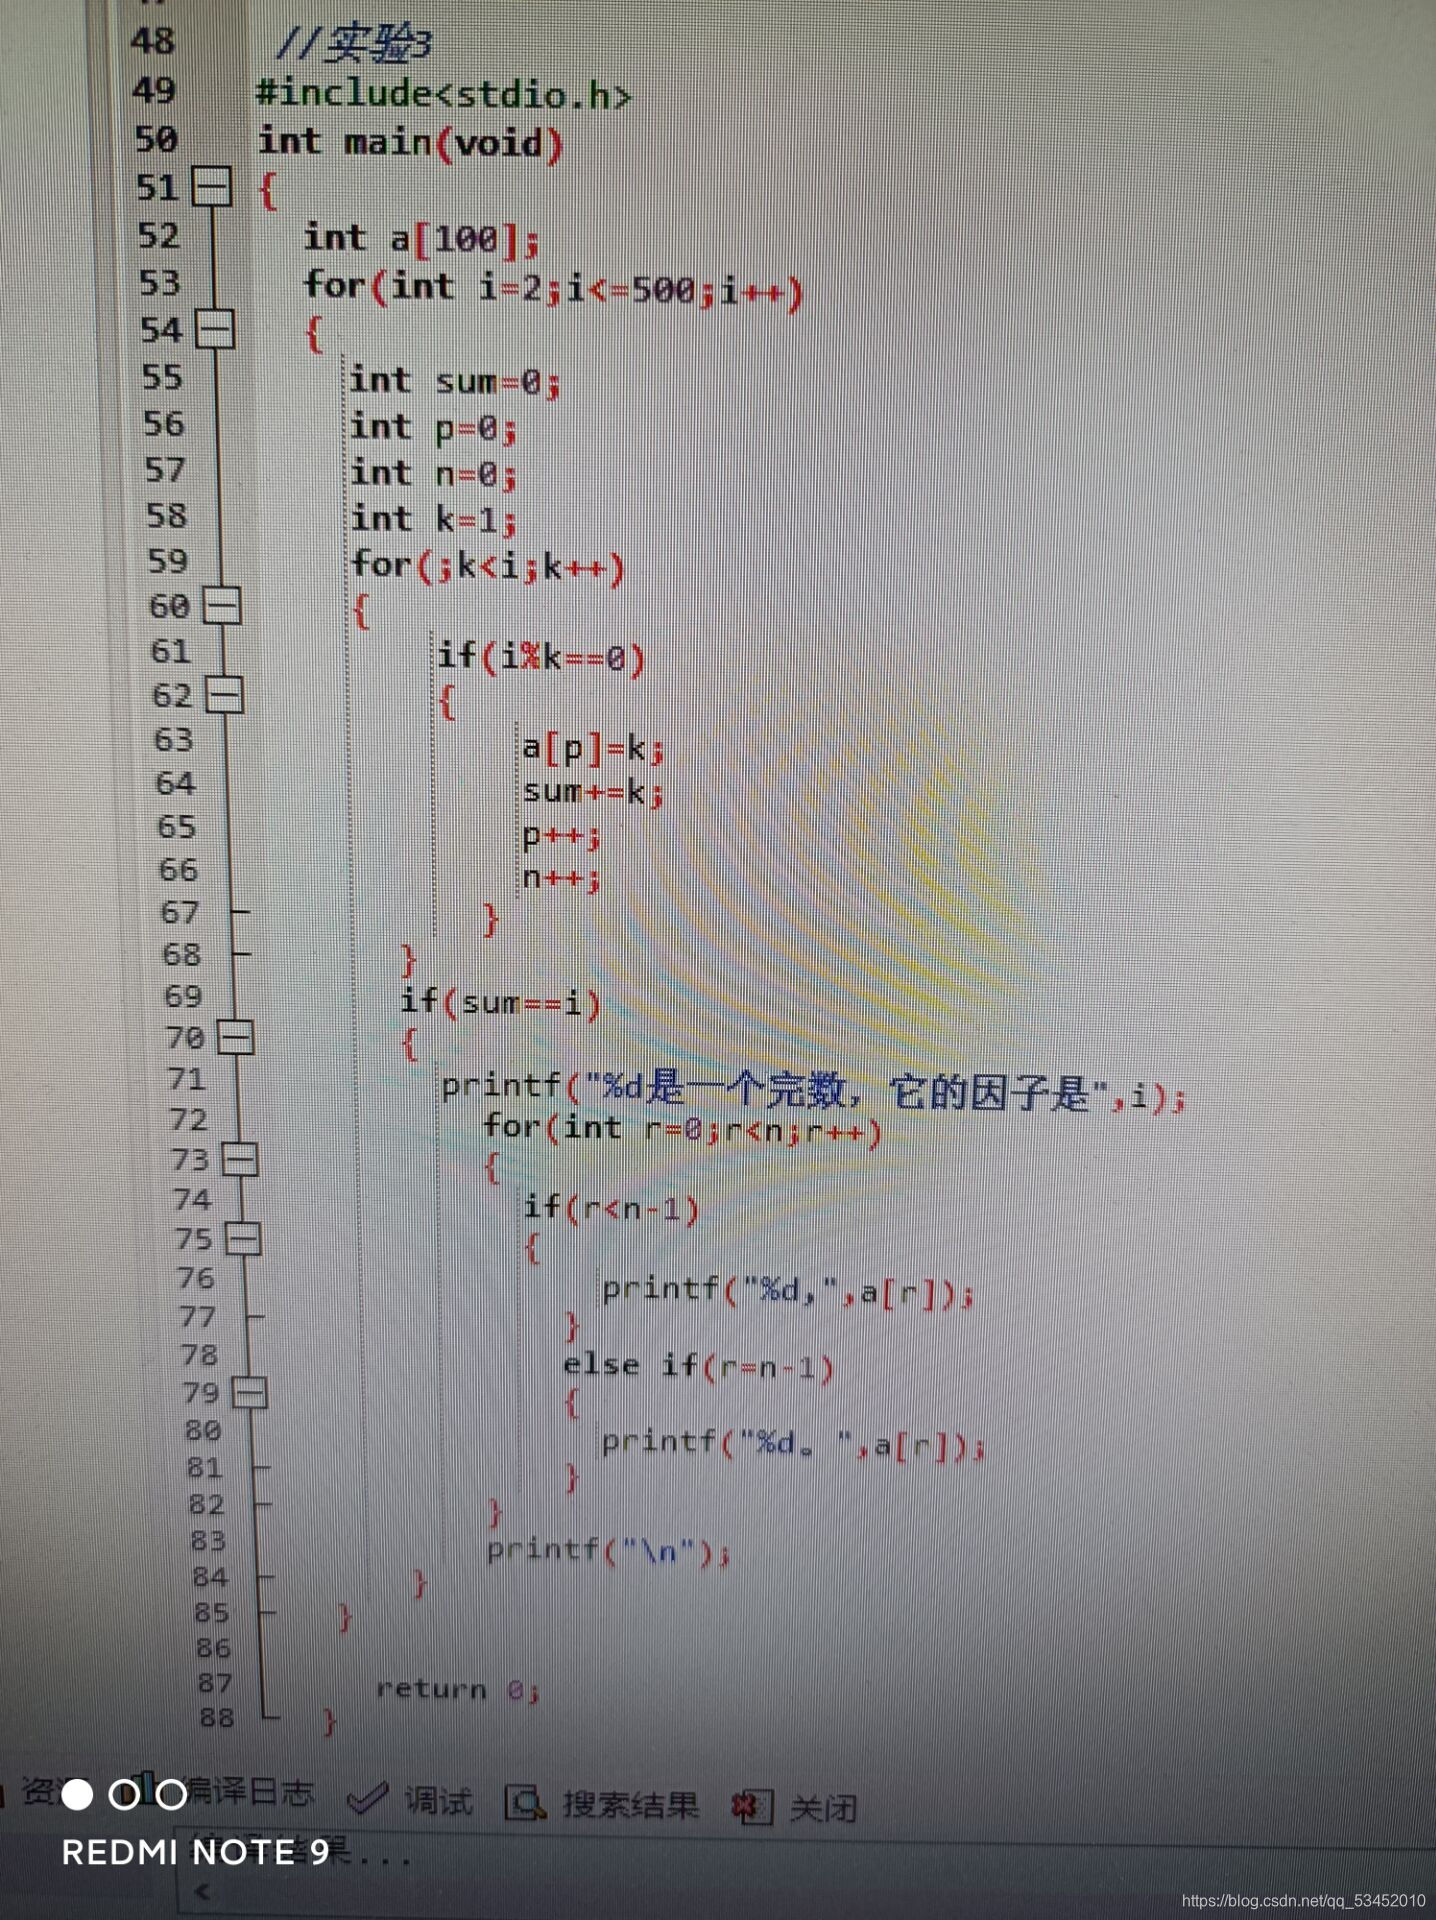Click the if(r<n-1) condition
The height and width of the screenshot is (1920, 1436).
(x=611, y=1208)
